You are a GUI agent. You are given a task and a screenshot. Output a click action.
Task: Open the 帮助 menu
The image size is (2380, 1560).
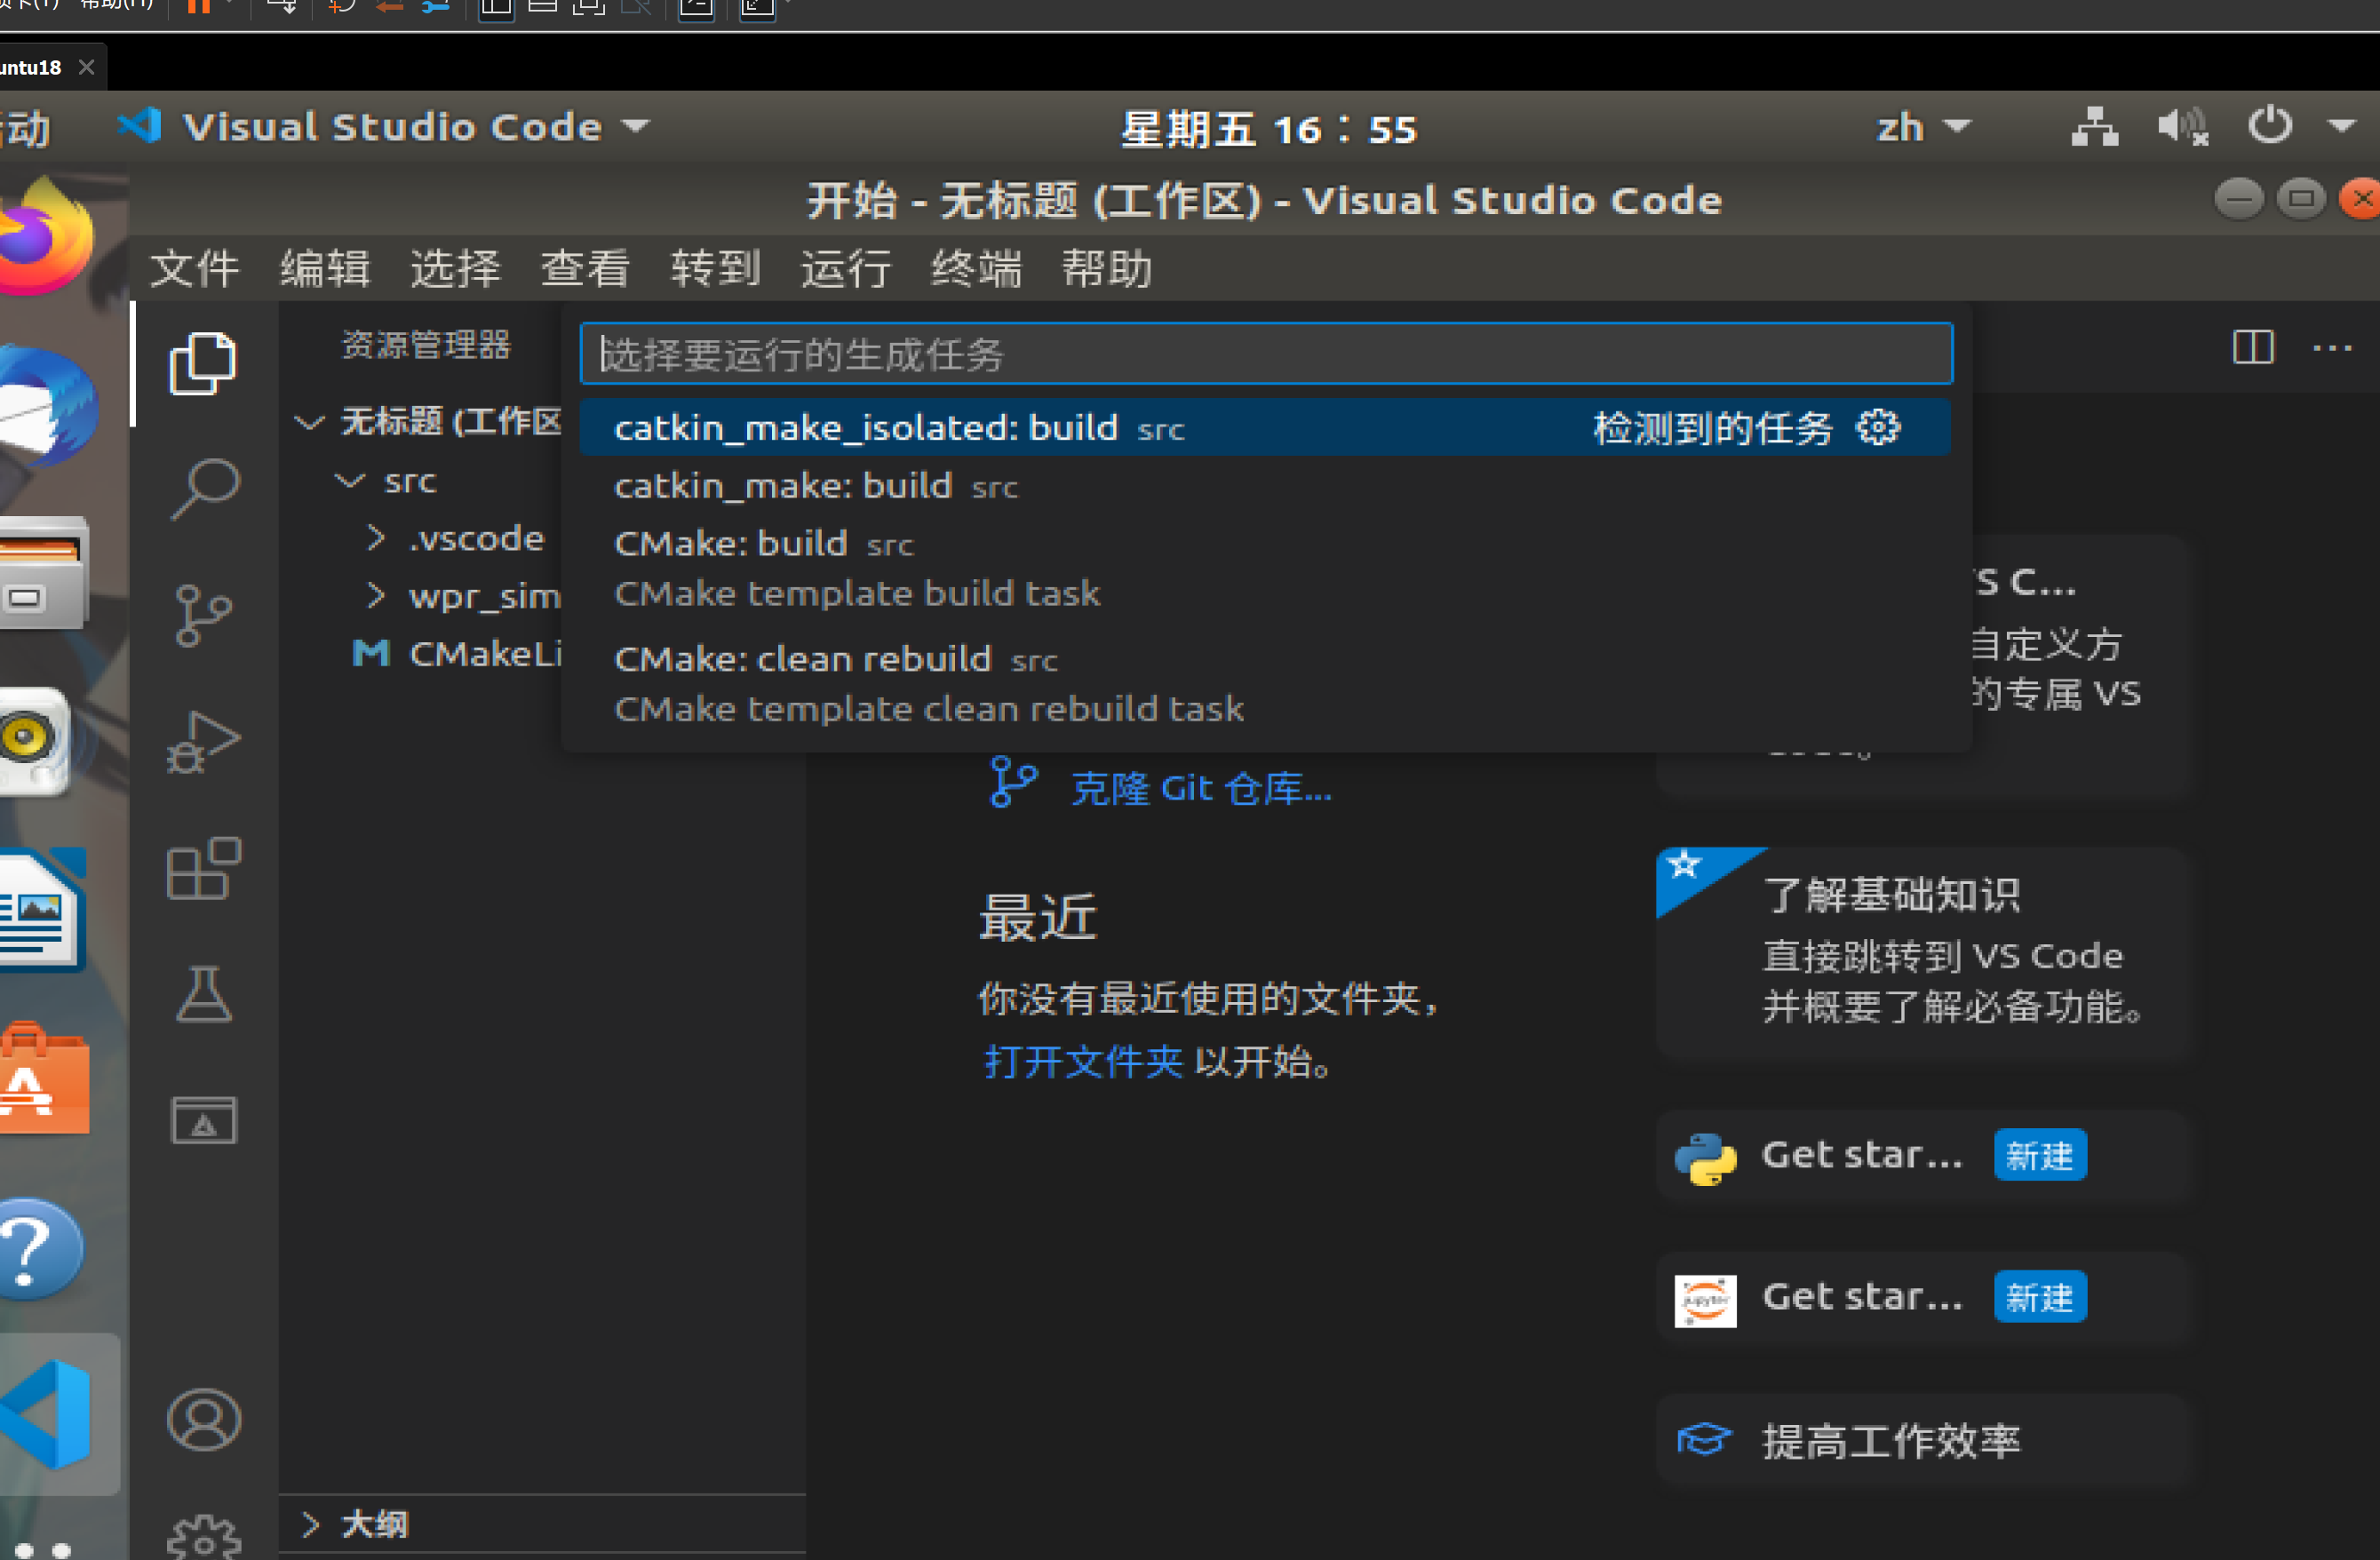[x=1106, y=268]
